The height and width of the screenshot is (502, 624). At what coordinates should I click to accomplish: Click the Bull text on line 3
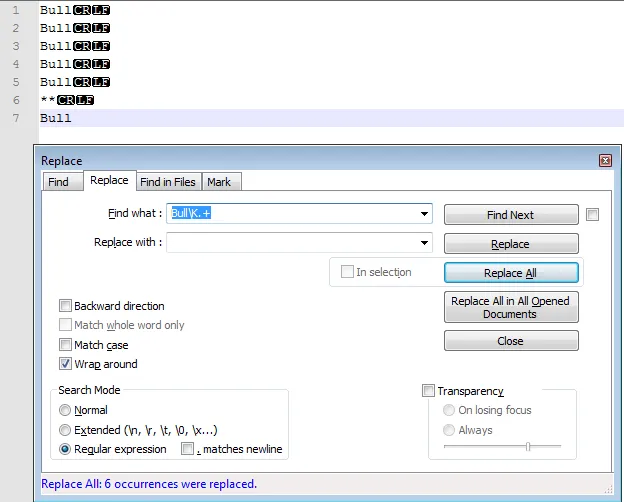click(x=56, y=46)
